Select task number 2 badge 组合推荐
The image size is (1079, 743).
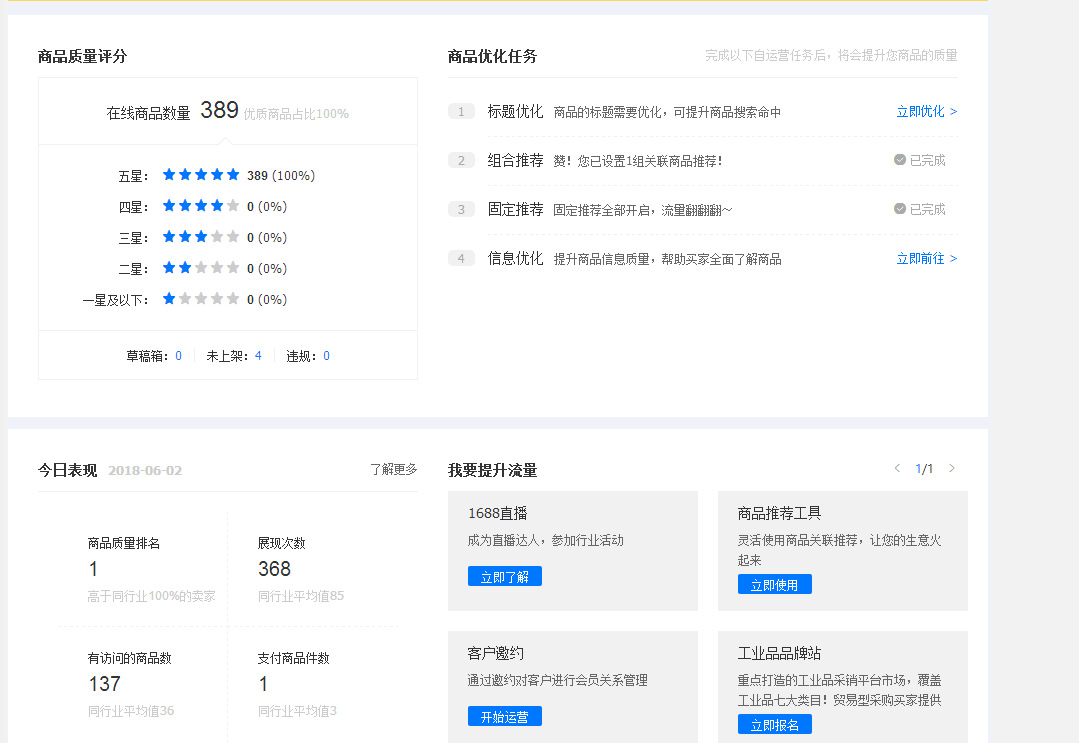click(461, 160)
